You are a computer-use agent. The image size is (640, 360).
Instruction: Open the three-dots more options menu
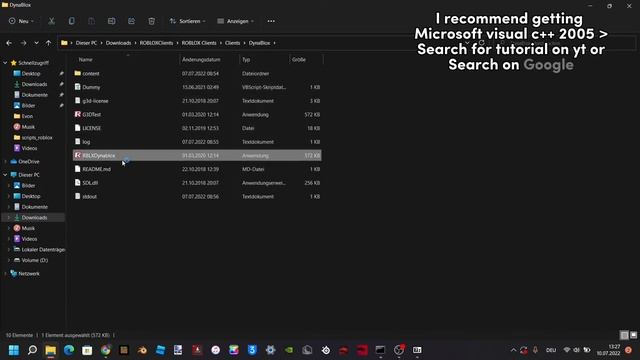271,21
